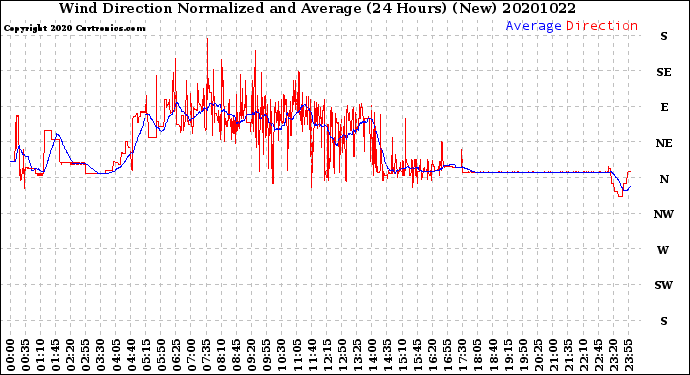The height and width of the screenshot is (375, 690).
Task: Click the 08:45 time axis label
Action: click(x=237, y=355)
